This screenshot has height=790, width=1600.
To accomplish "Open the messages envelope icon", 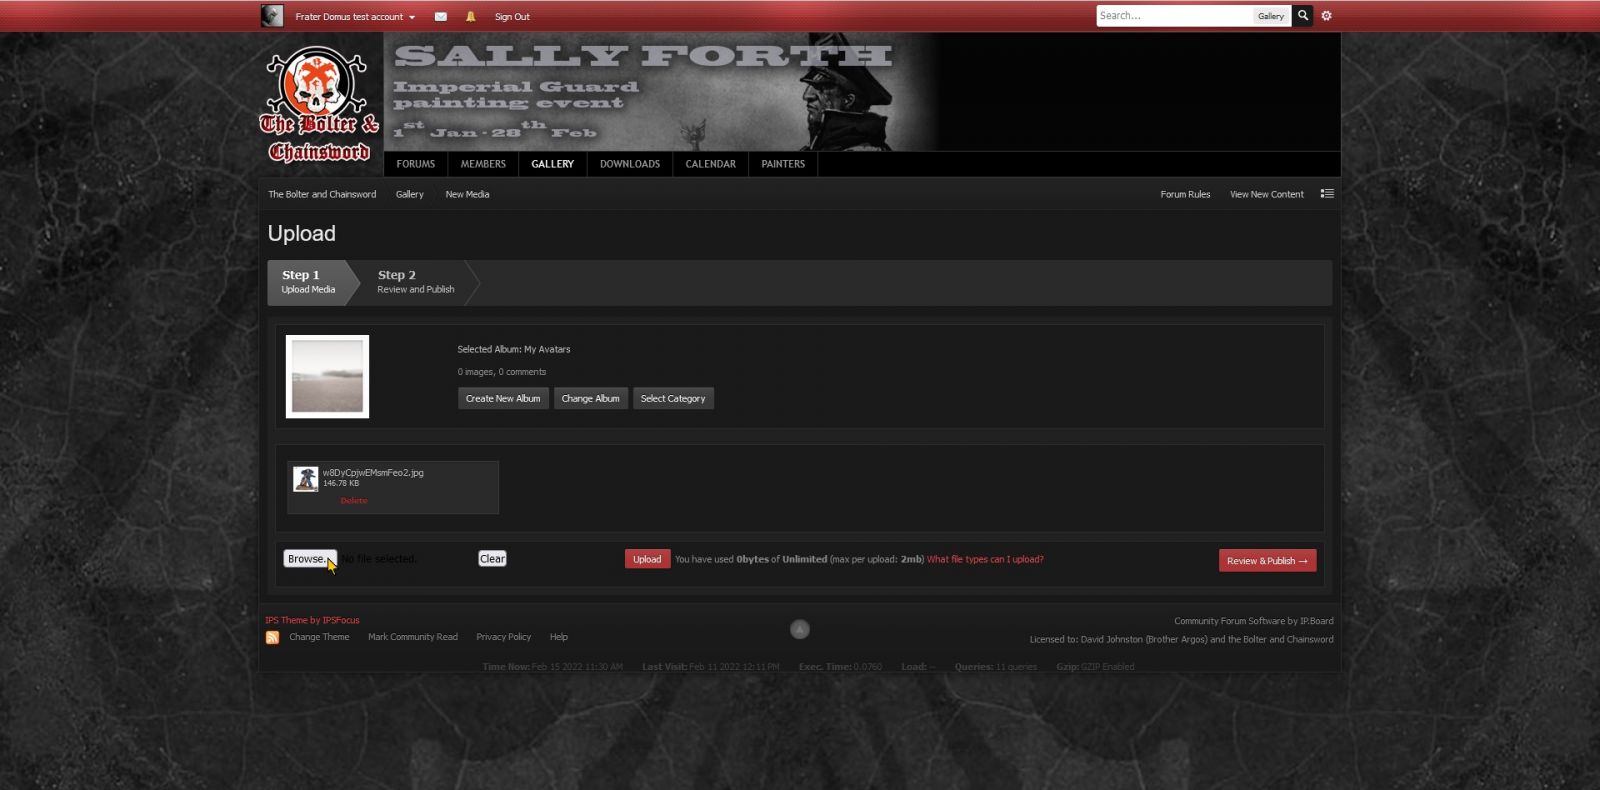I will 440,17.
